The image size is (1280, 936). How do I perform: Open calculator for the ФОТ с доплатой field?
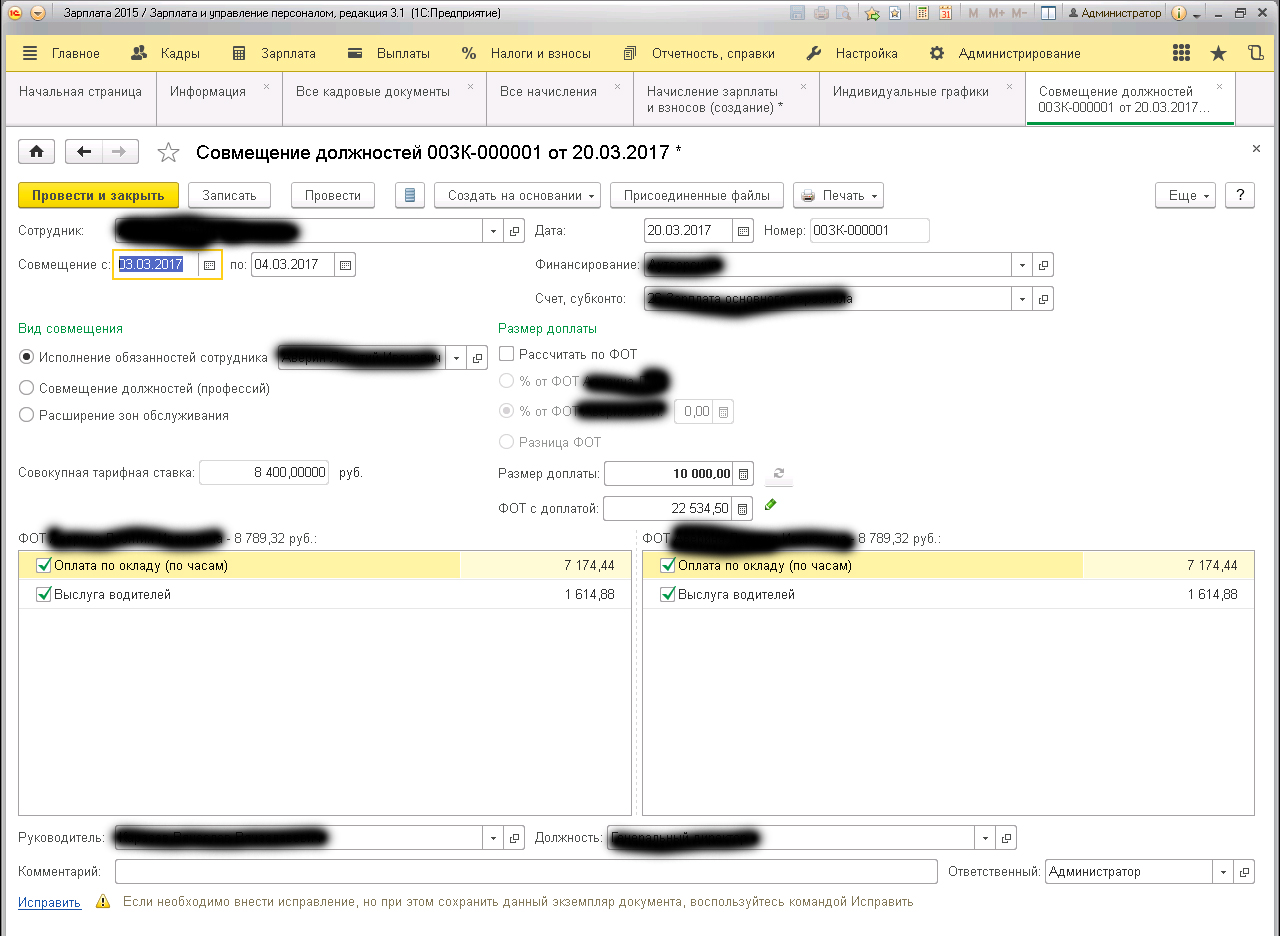(x=743, y=509)
